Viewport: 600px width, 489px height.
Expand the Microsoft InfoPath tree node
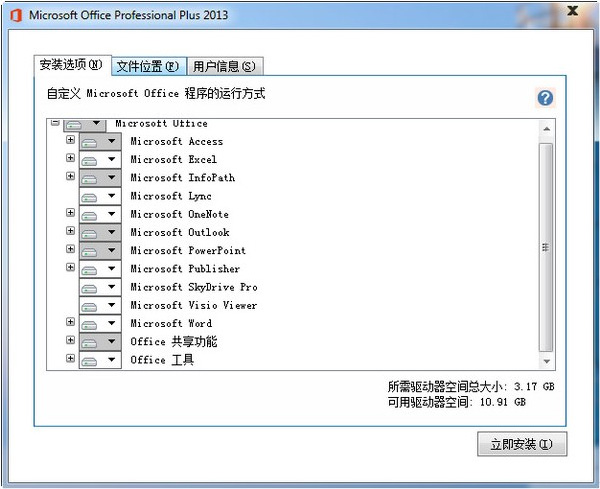click(x=70, y=176)
